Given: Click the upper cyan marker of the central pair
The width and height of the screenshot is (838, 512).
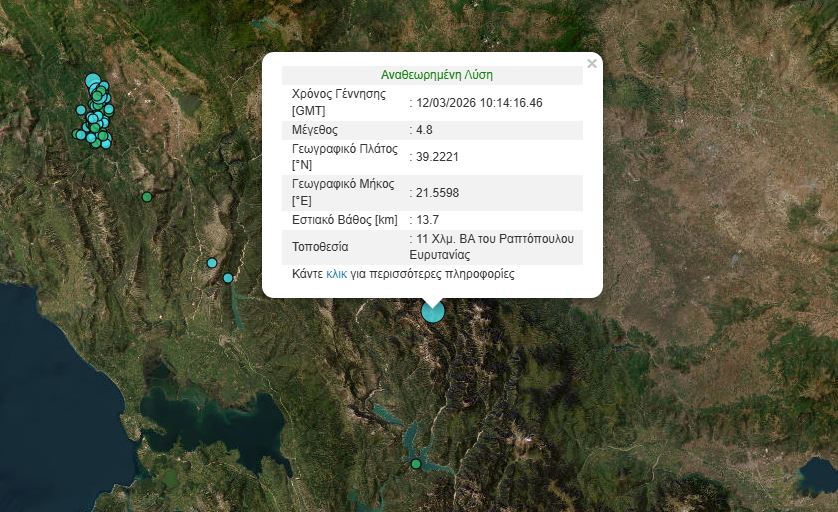Looking at the screenshot, I should [212, 263].
